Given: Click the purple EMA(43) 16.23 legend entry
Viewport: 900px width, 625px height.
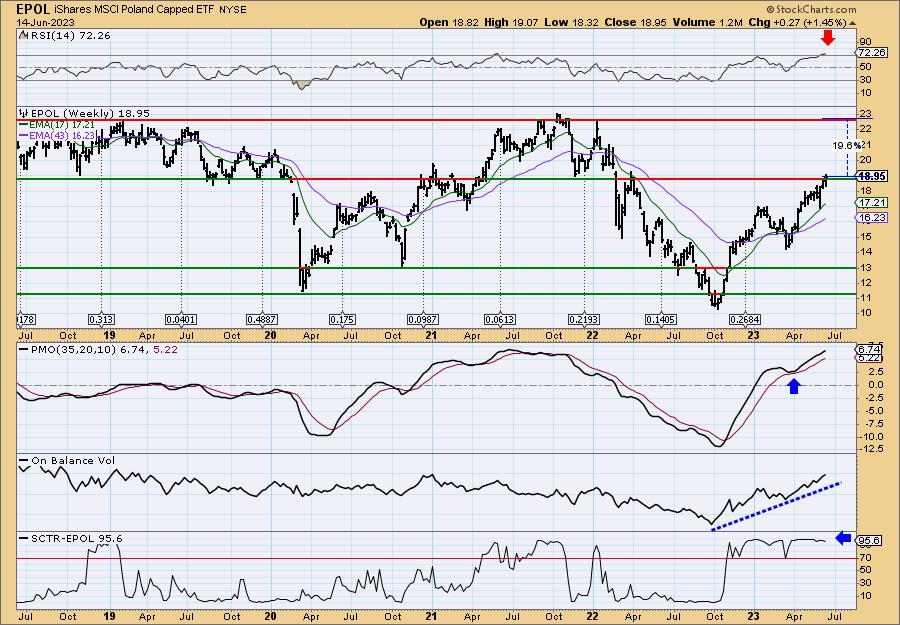Looking at the screenshot, I should [57, 134].
